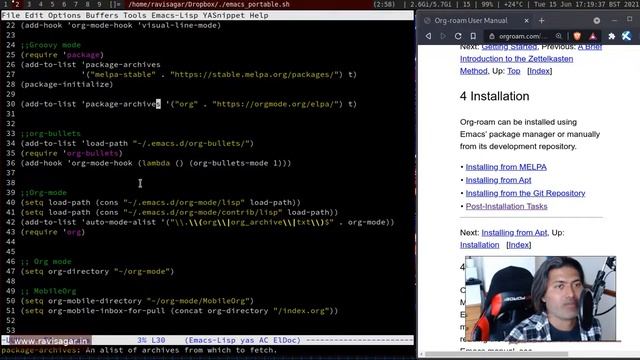Click the browser horizontal scrollbar
The width and height of the screenshot is (640, 360).
click(496, 354)
